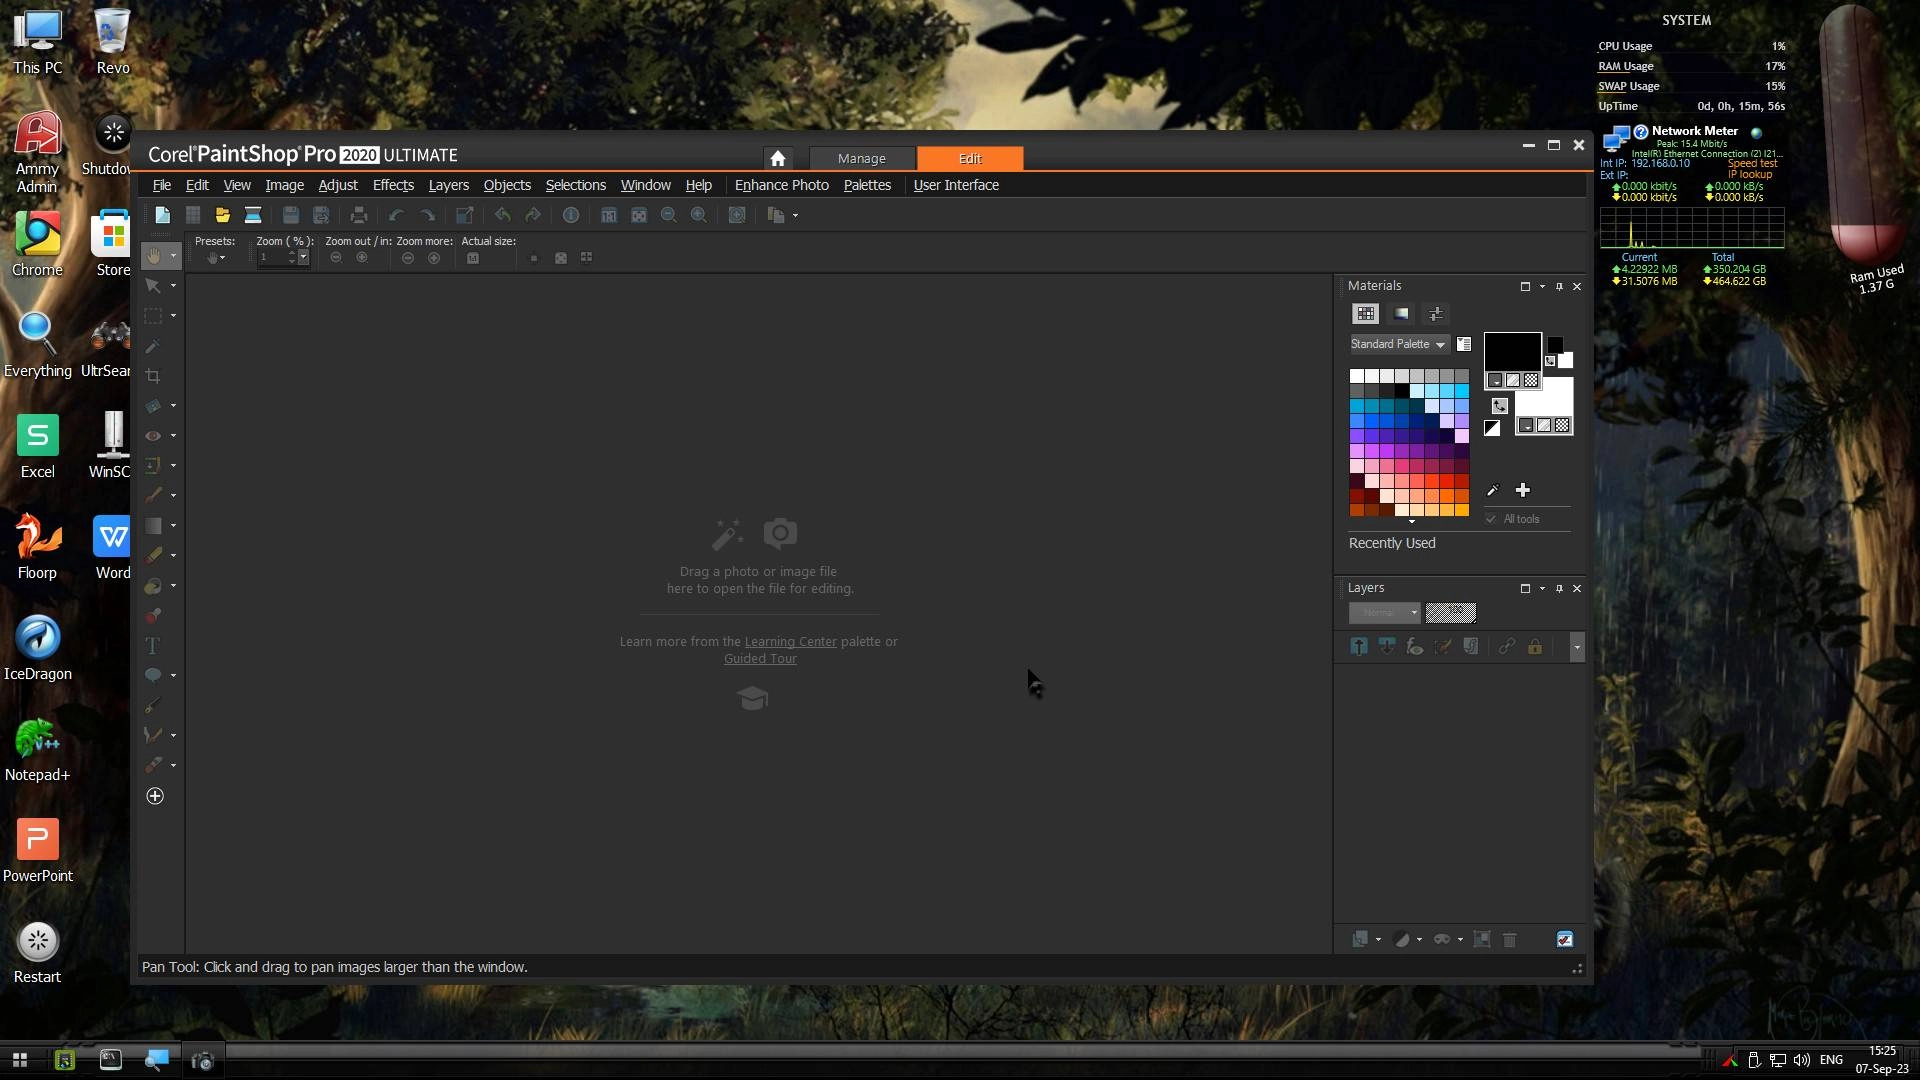Select the Dropper tool in Tools toolbar
The height and width of the screenshot is (1080, 1920).
click(x=153, y=346)
